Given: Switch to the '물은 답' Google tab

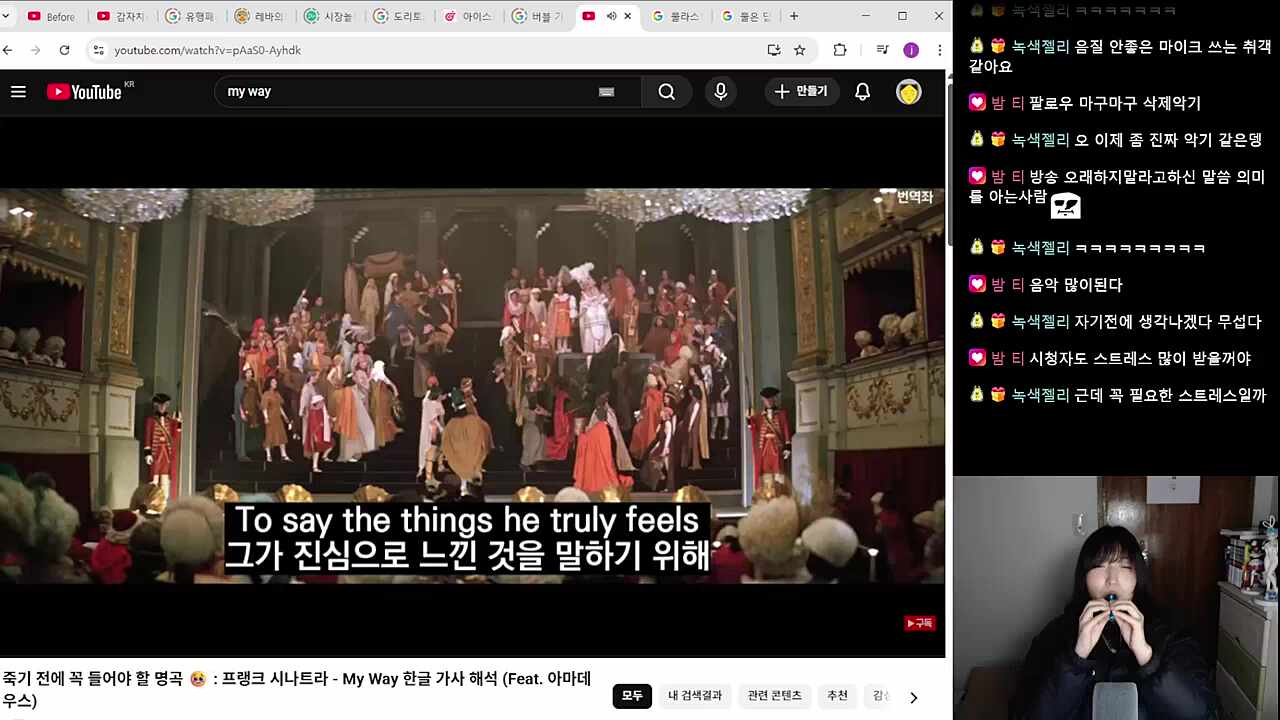Looking at the screenshot, I should [x=746, y=16].
